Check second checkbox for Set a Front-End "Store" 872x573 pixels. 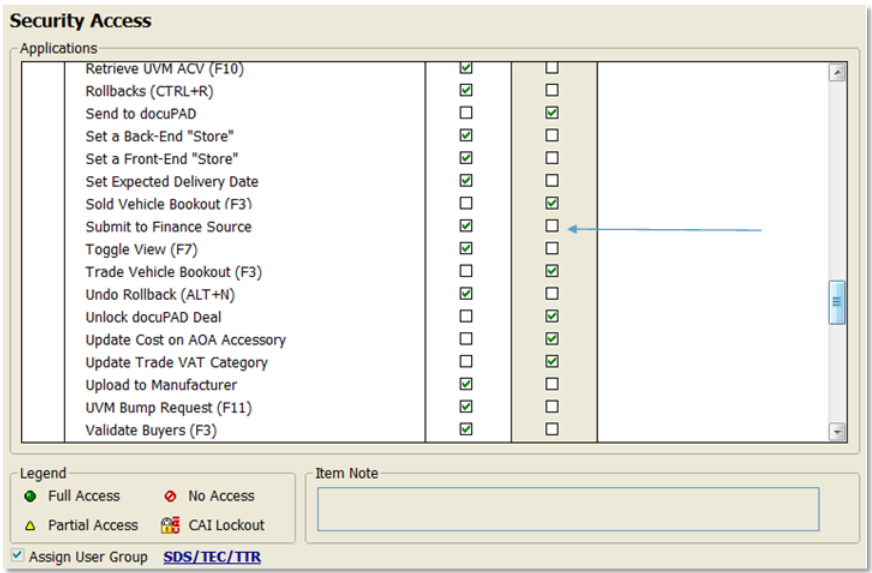pyautogui.click(x=552, y=158)
